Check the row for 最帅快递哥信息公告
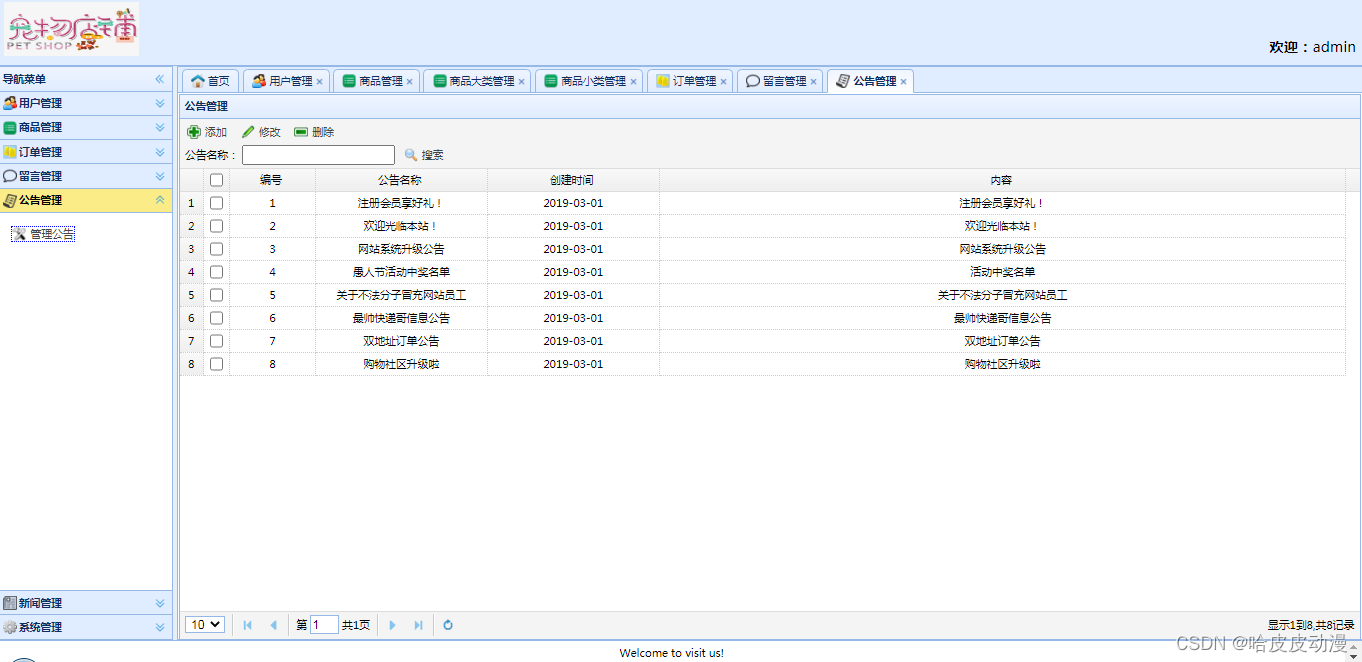The width and height of the screenshot is (1362, 662). click(216, 318)
